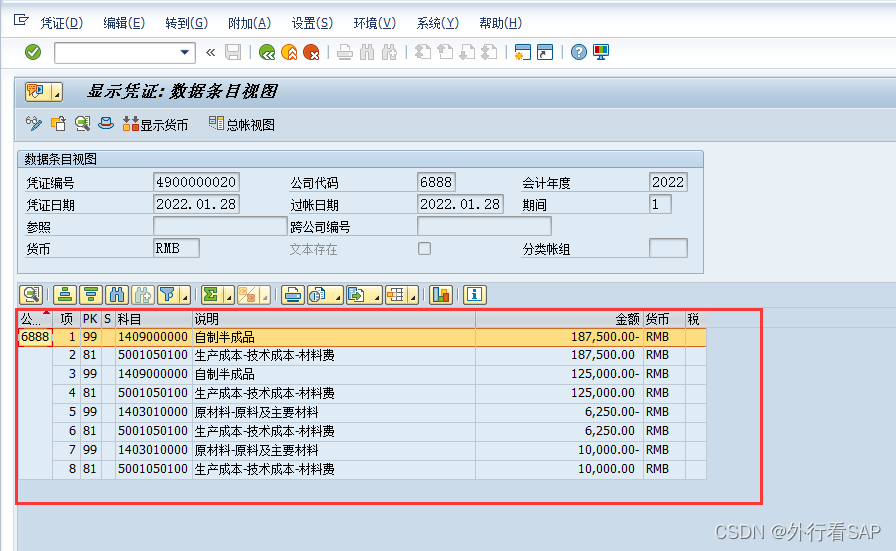Click the 参照 input field

(x=219, y=226)
